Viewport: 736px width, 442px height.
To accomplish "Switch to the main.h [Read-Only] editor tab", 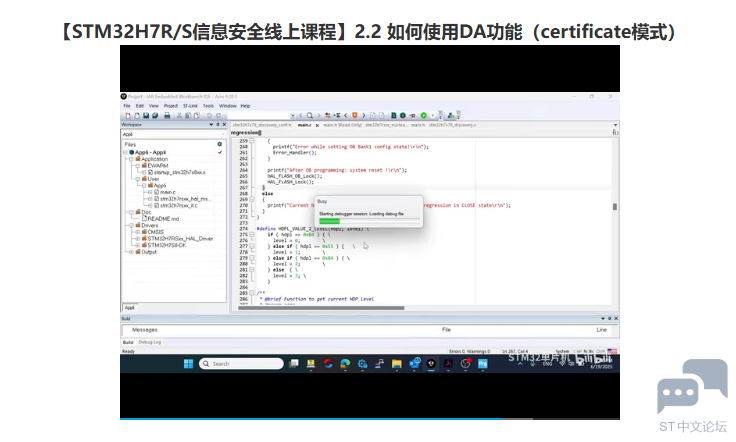I will pyautogui.click(x=342, y=125).
